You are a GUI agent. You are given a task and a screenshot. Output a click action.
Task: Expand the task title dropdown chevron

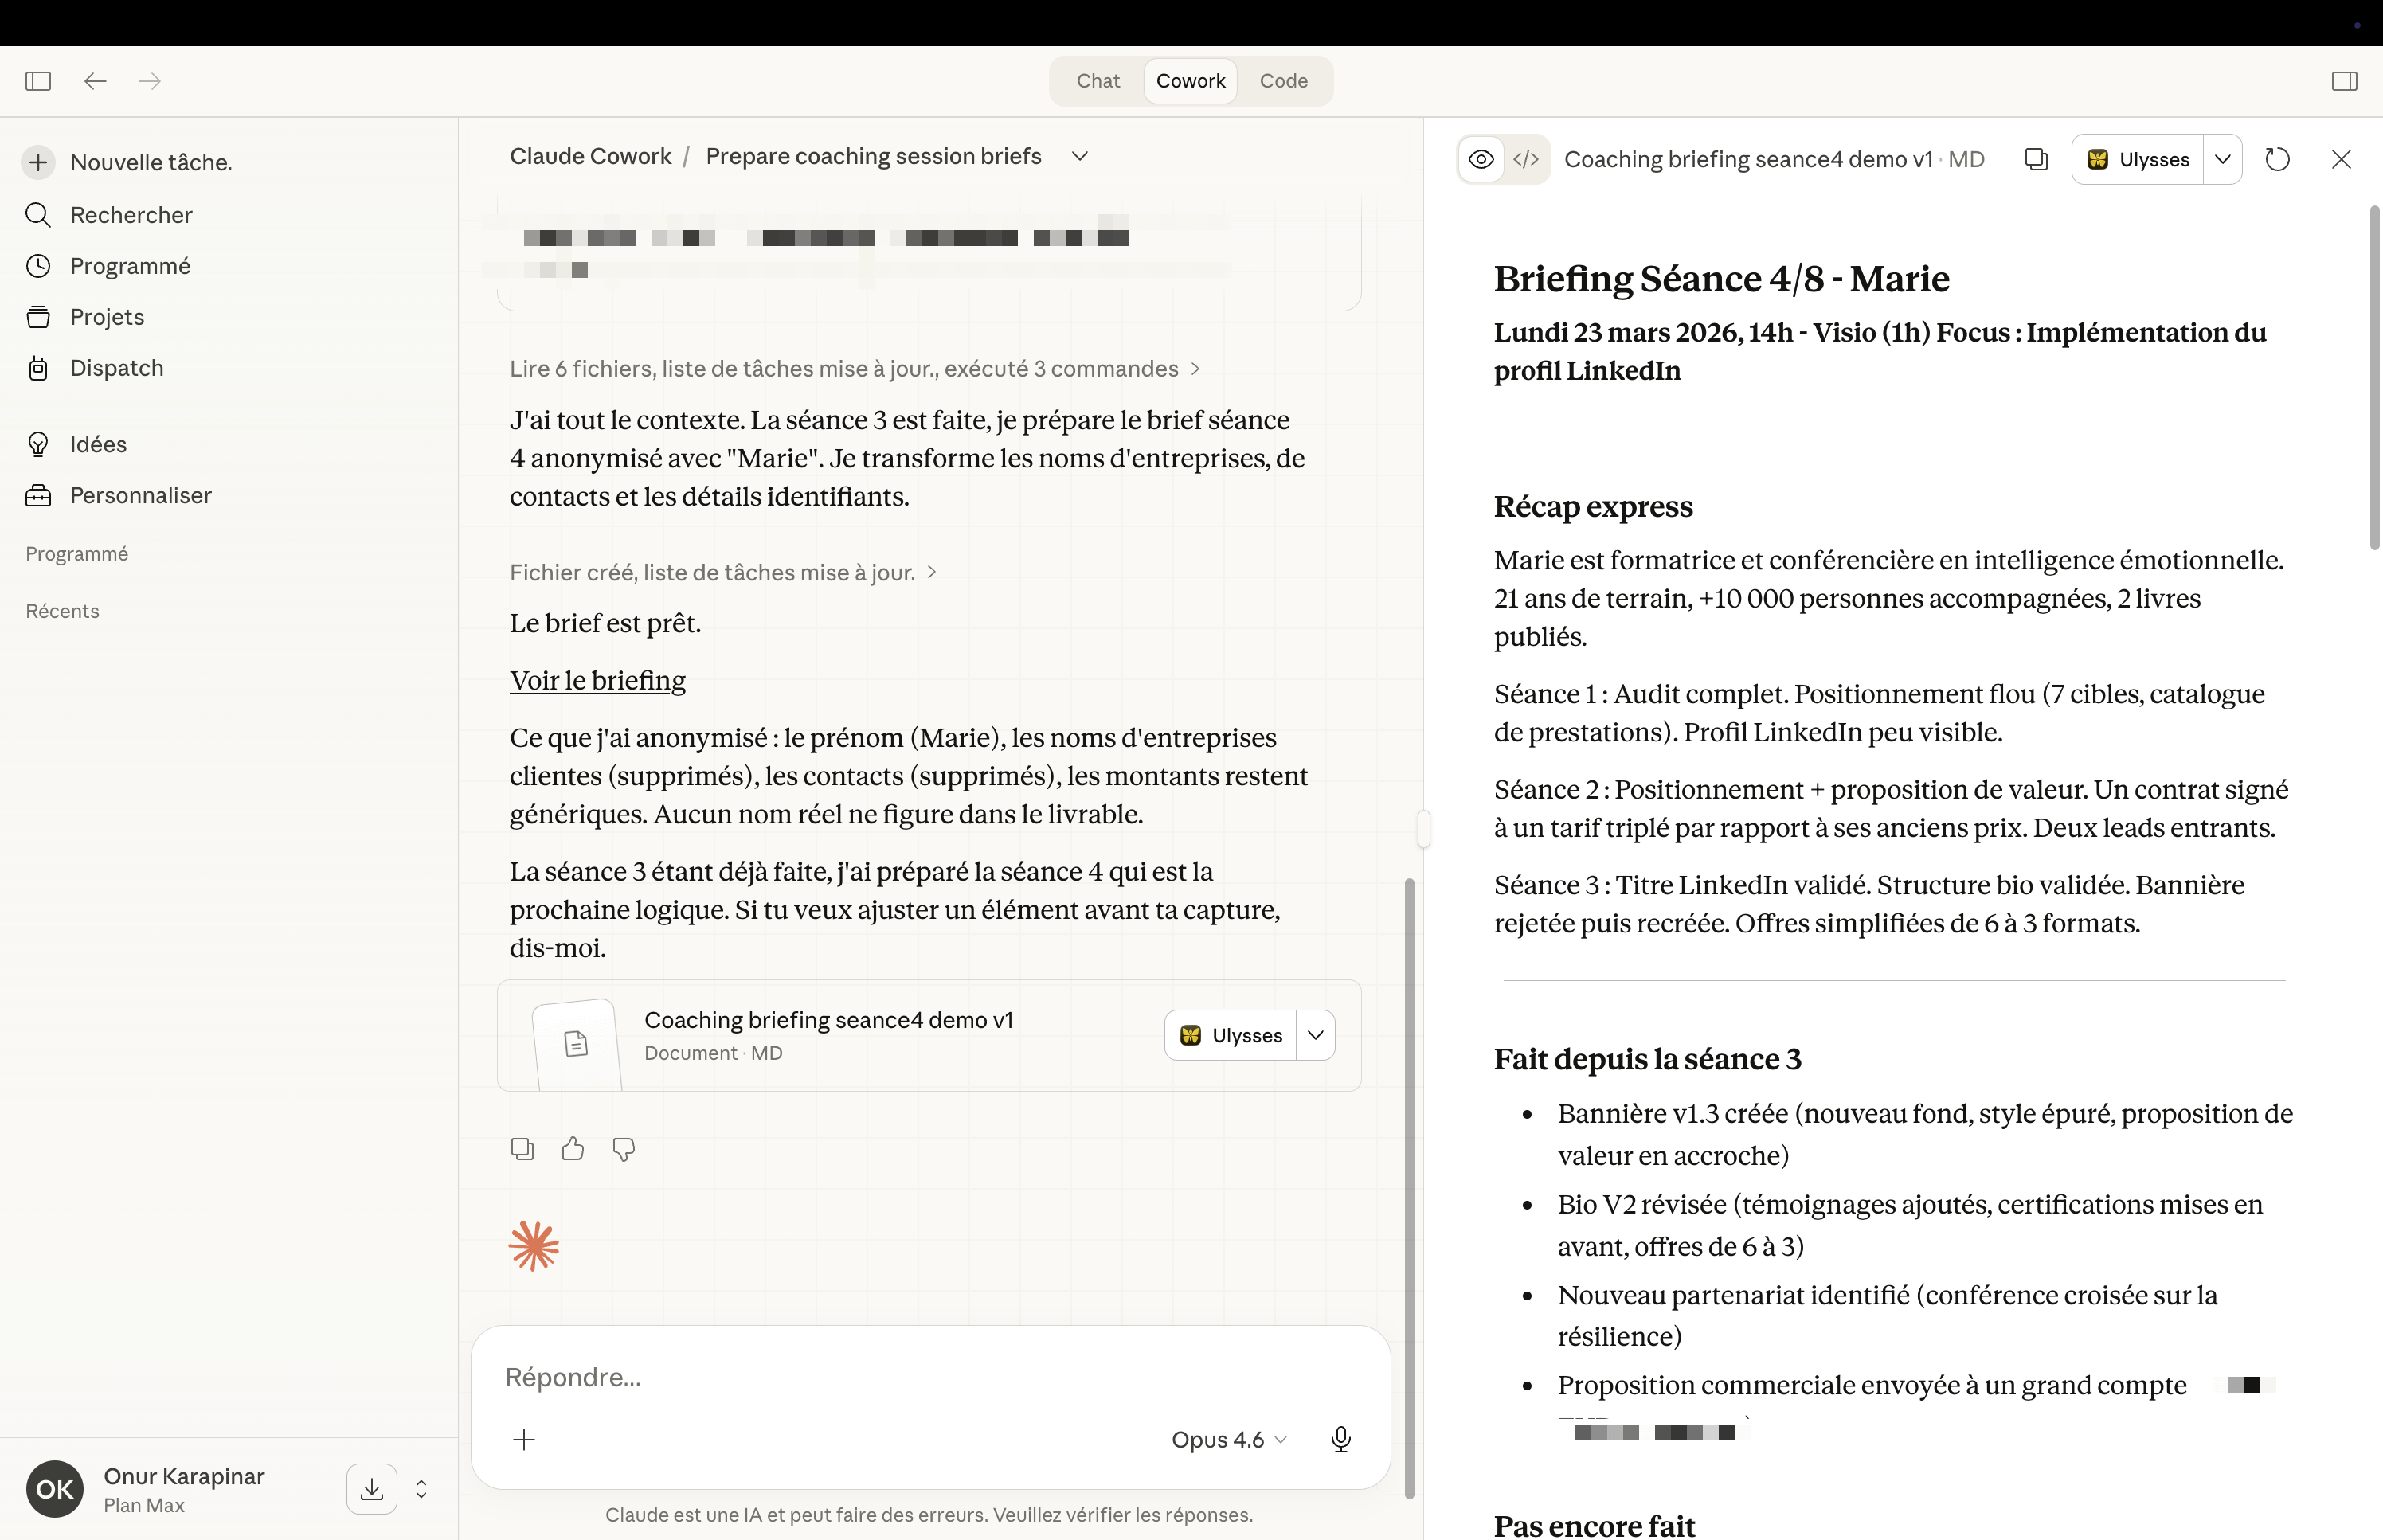pos(1079,157)
